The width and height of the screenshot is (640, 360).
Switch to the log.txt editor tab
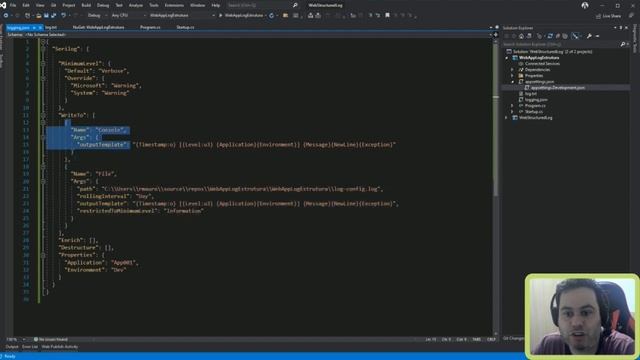click(51, 27)
